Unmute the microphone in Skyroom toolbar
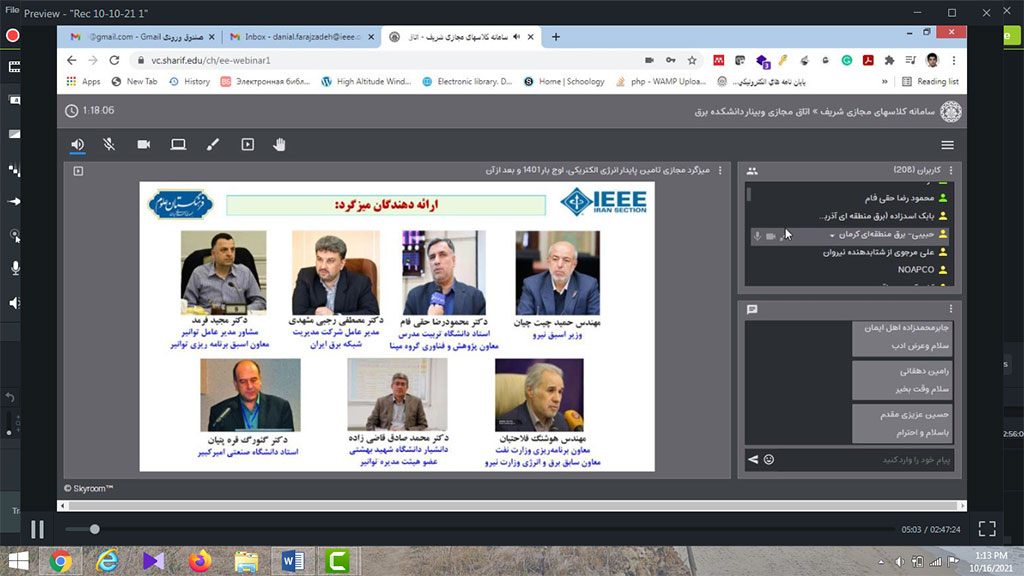Screen dimensions: 1024x576 click(x=109, y=144)
